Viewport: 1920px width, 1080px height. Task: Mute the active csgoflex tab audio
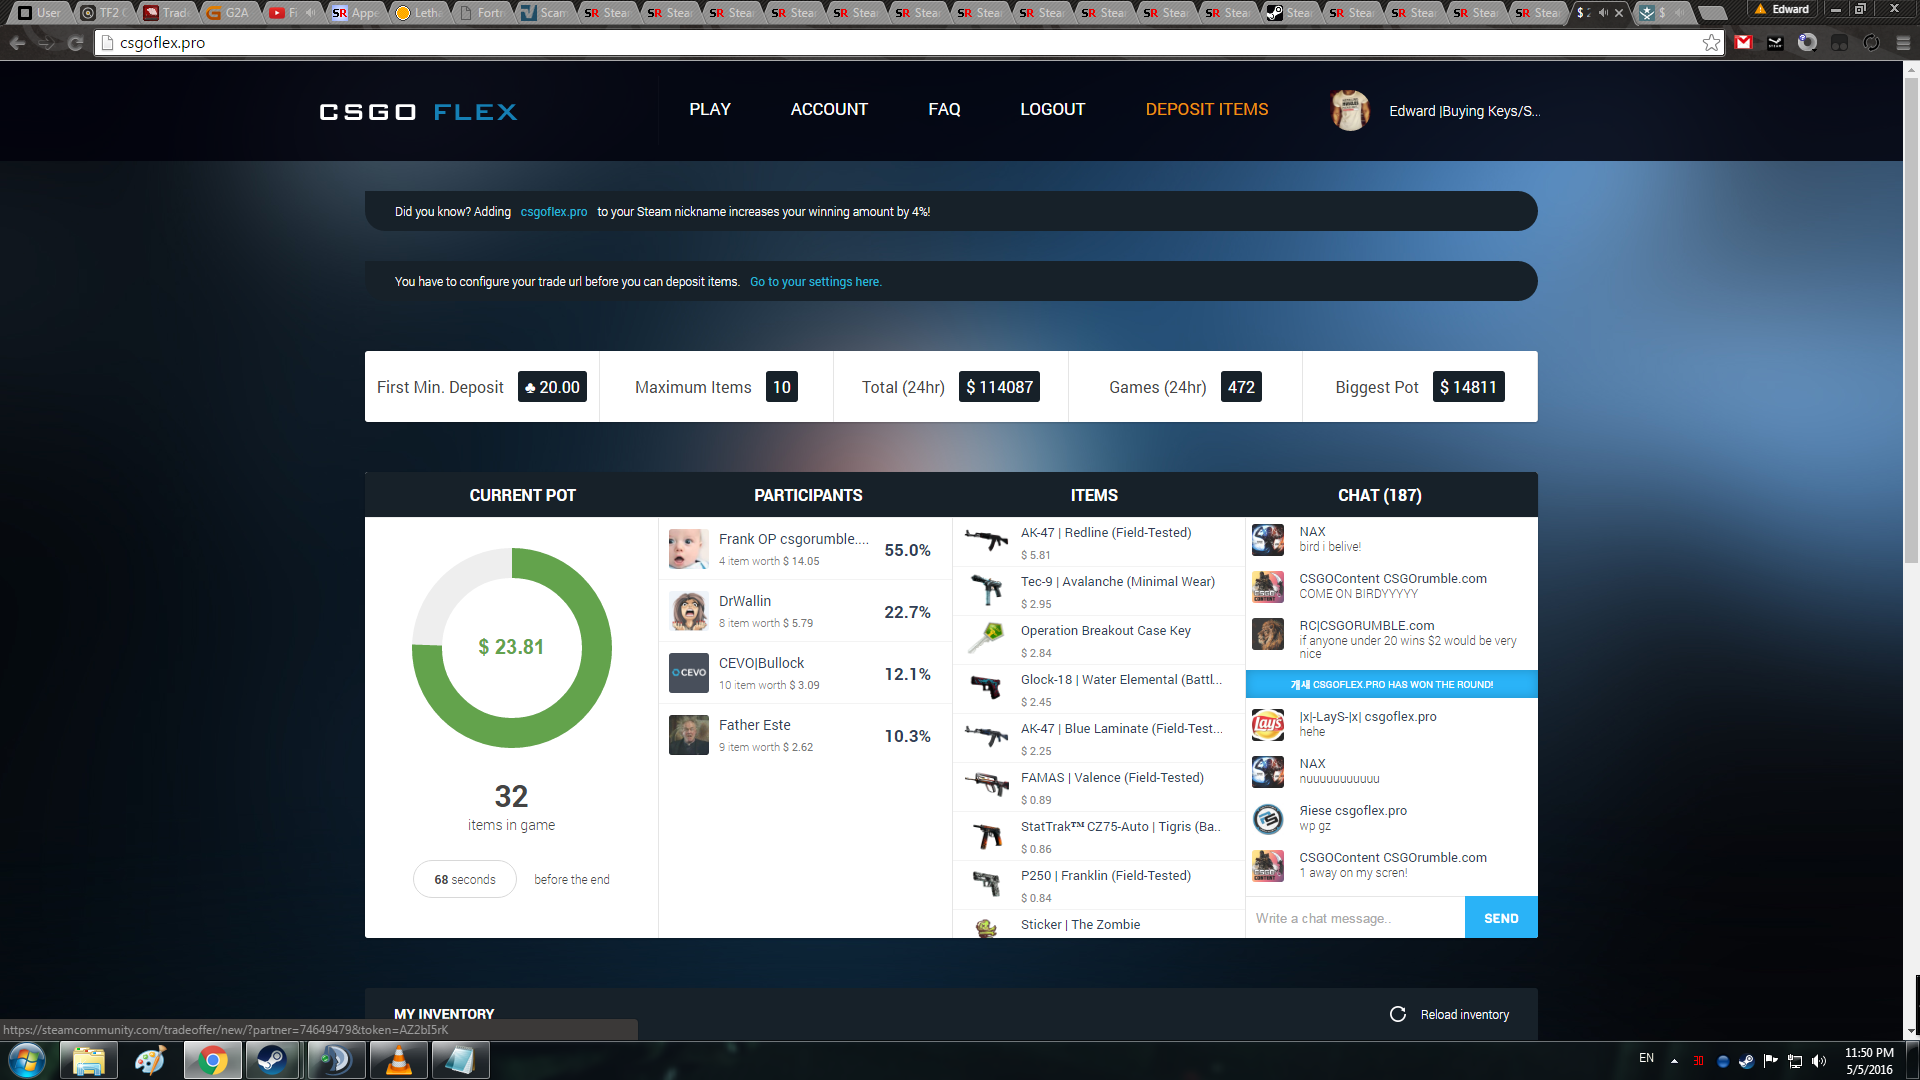(x=1603, y=13)
